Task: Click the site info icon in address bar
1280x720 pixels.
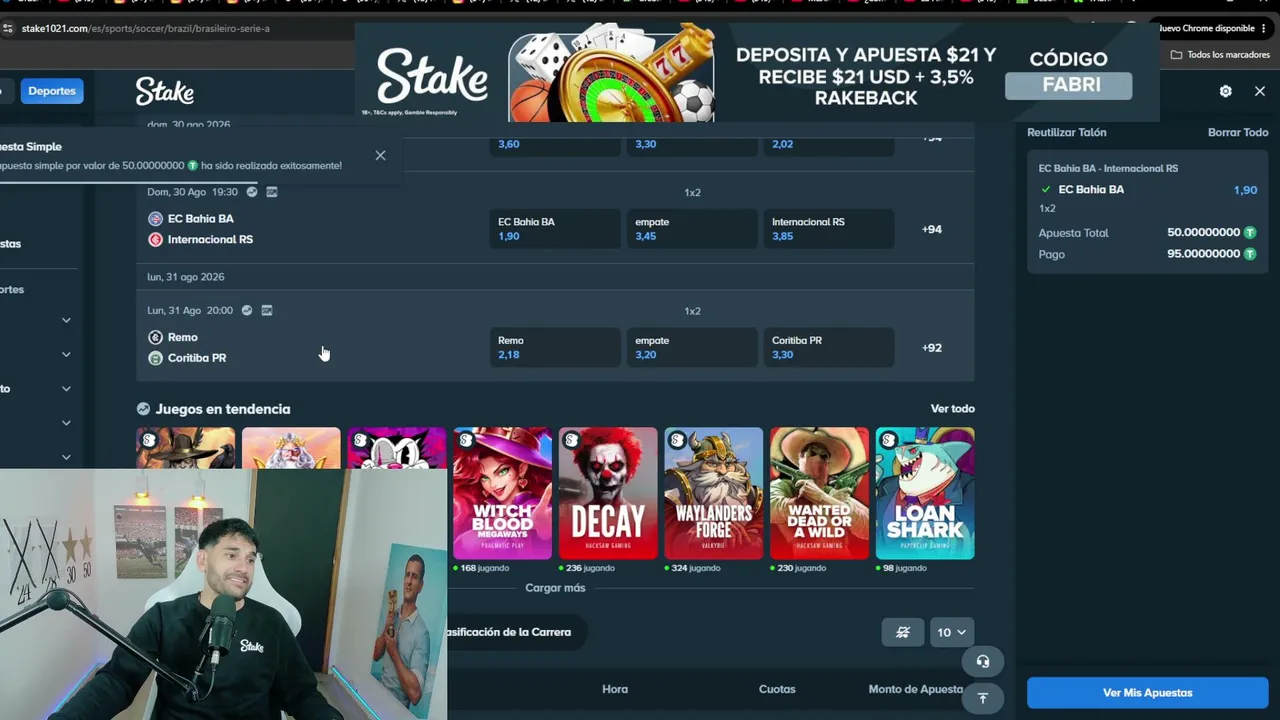Action: (8, 28)
